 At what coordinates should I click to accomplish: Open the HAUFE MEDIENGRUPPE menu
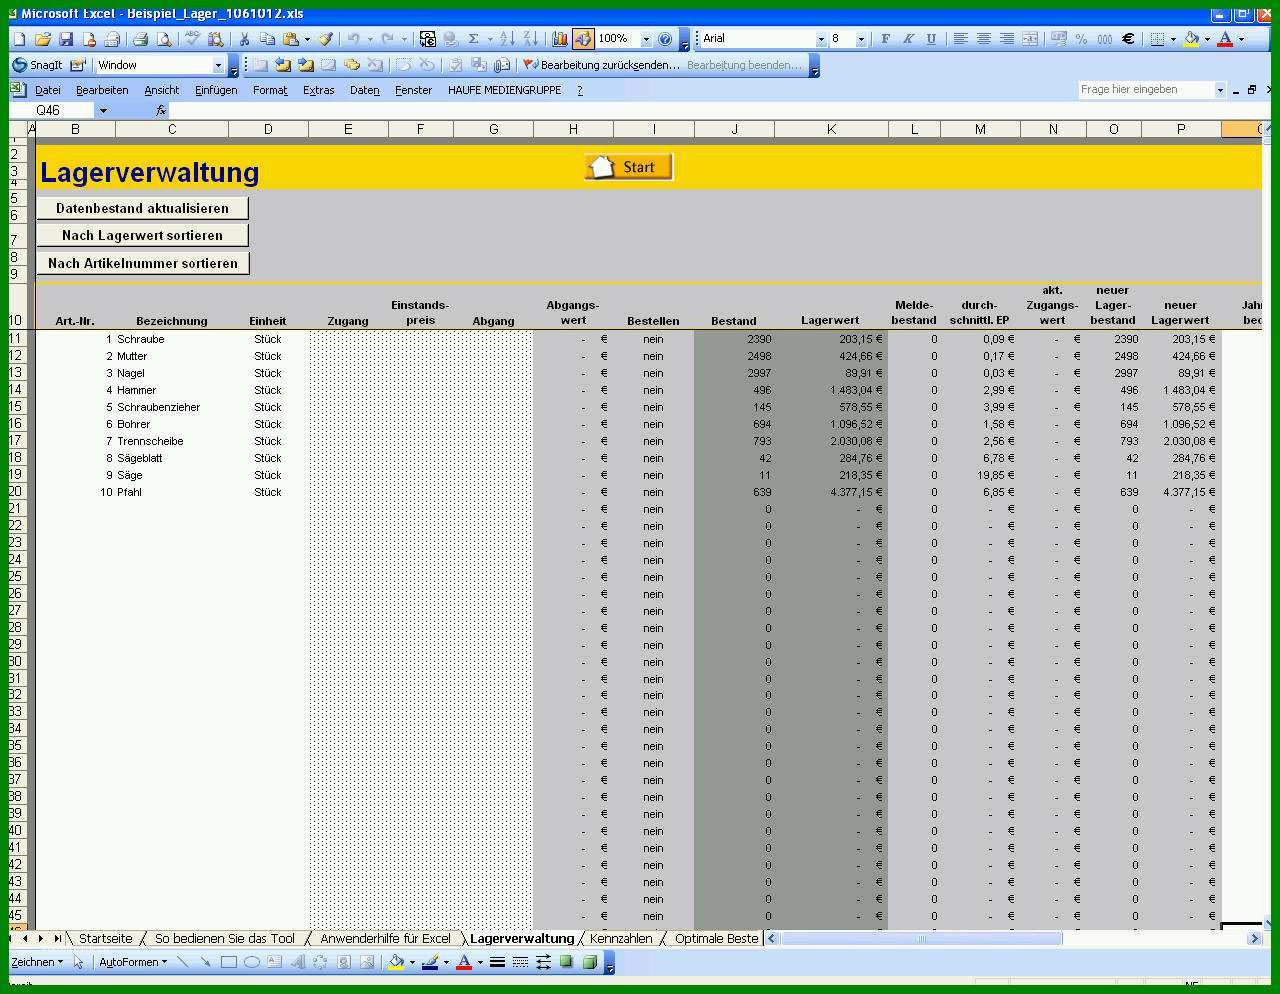click(505, 90)
